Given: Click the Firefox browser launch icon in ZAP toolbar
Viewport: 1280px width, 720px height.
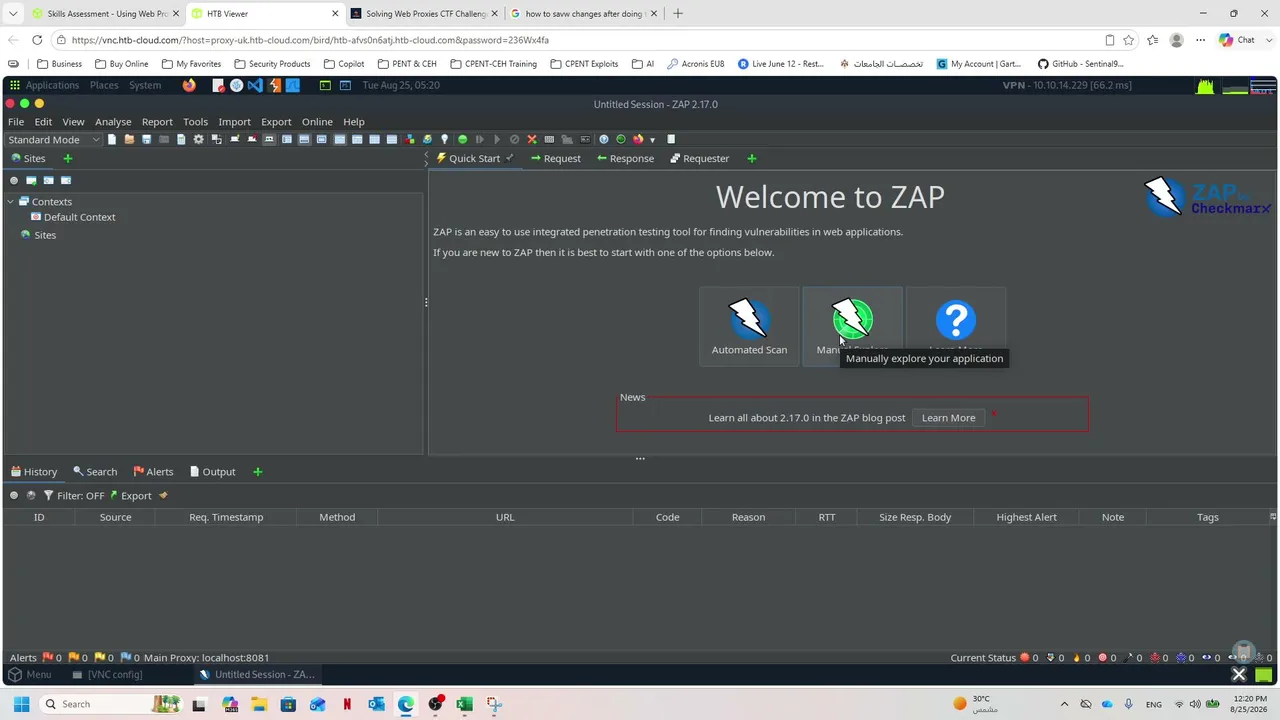Looking at the screenshot, I should pyautogui.click(x=638, y=139).
